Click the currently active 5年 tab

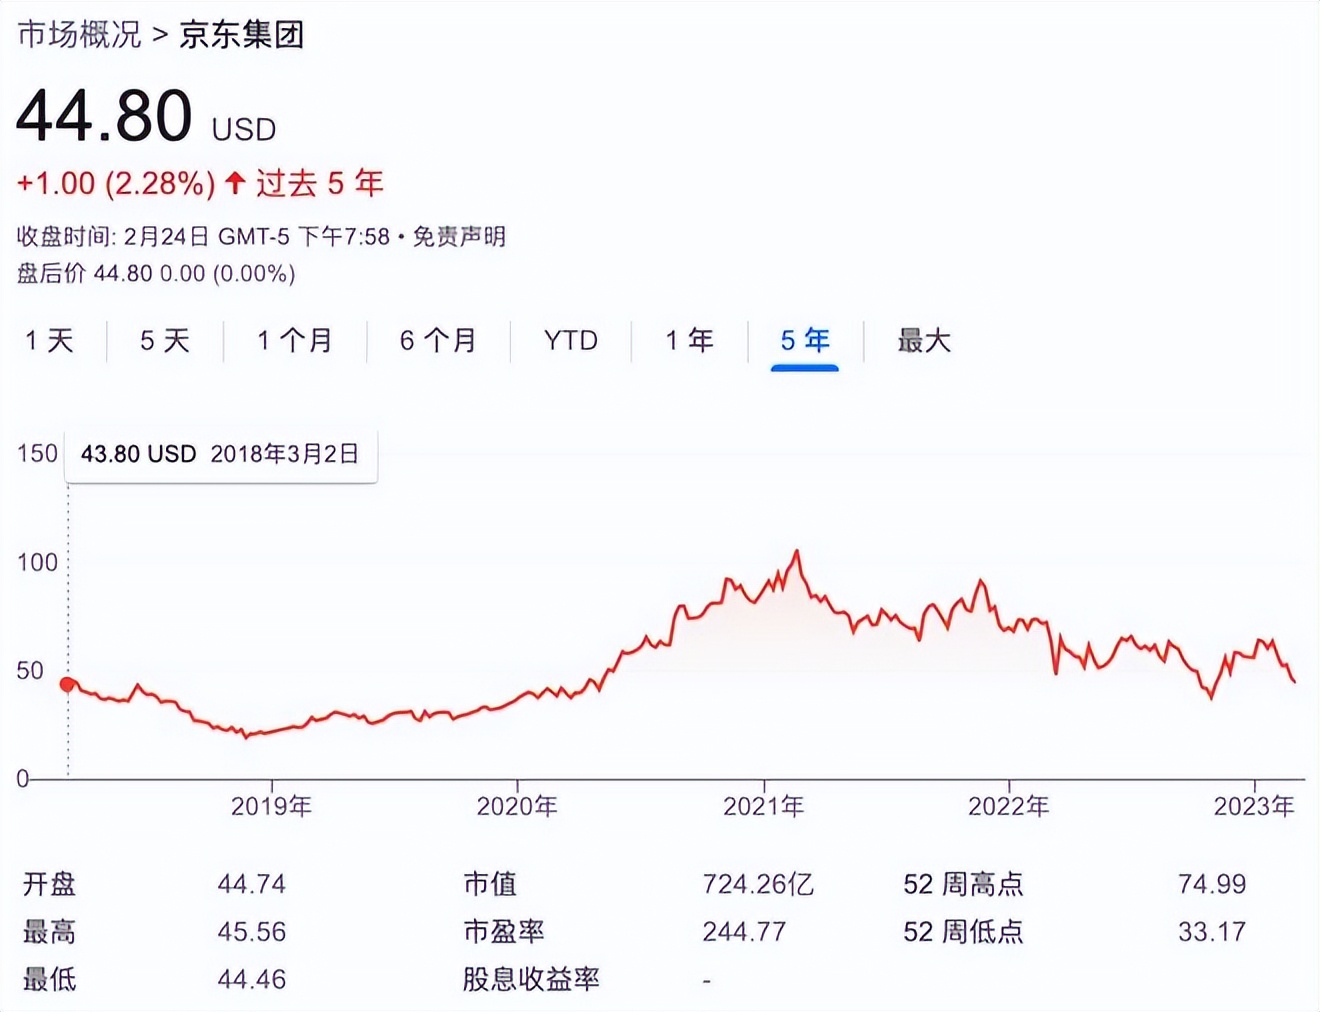tap(804, 341)
